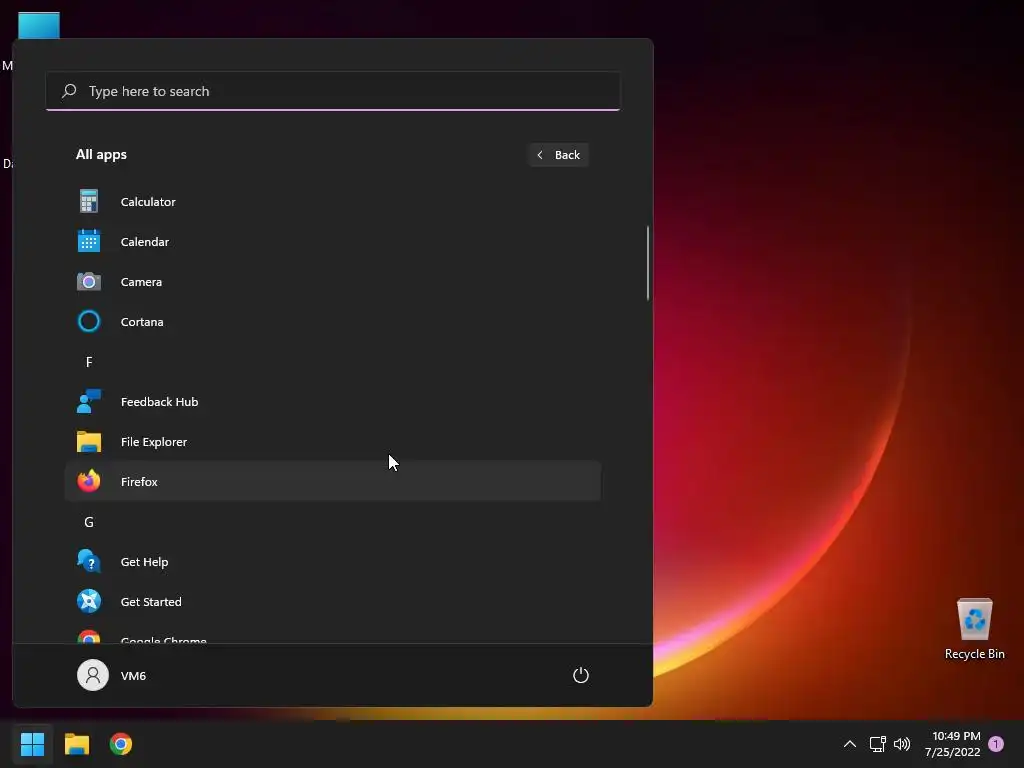
Task: Open the Cortana circle icon
Action: click(89, 321)
